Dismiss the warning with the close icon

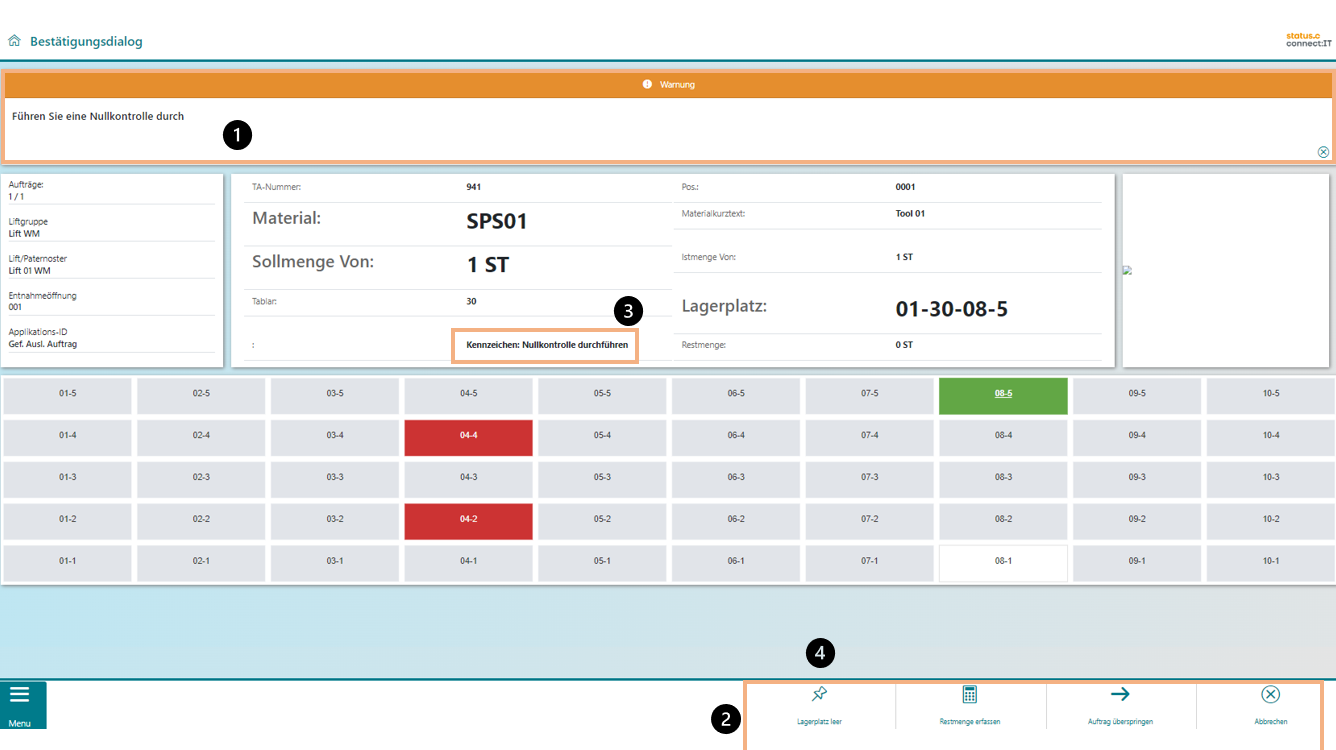click(1323, 152)
